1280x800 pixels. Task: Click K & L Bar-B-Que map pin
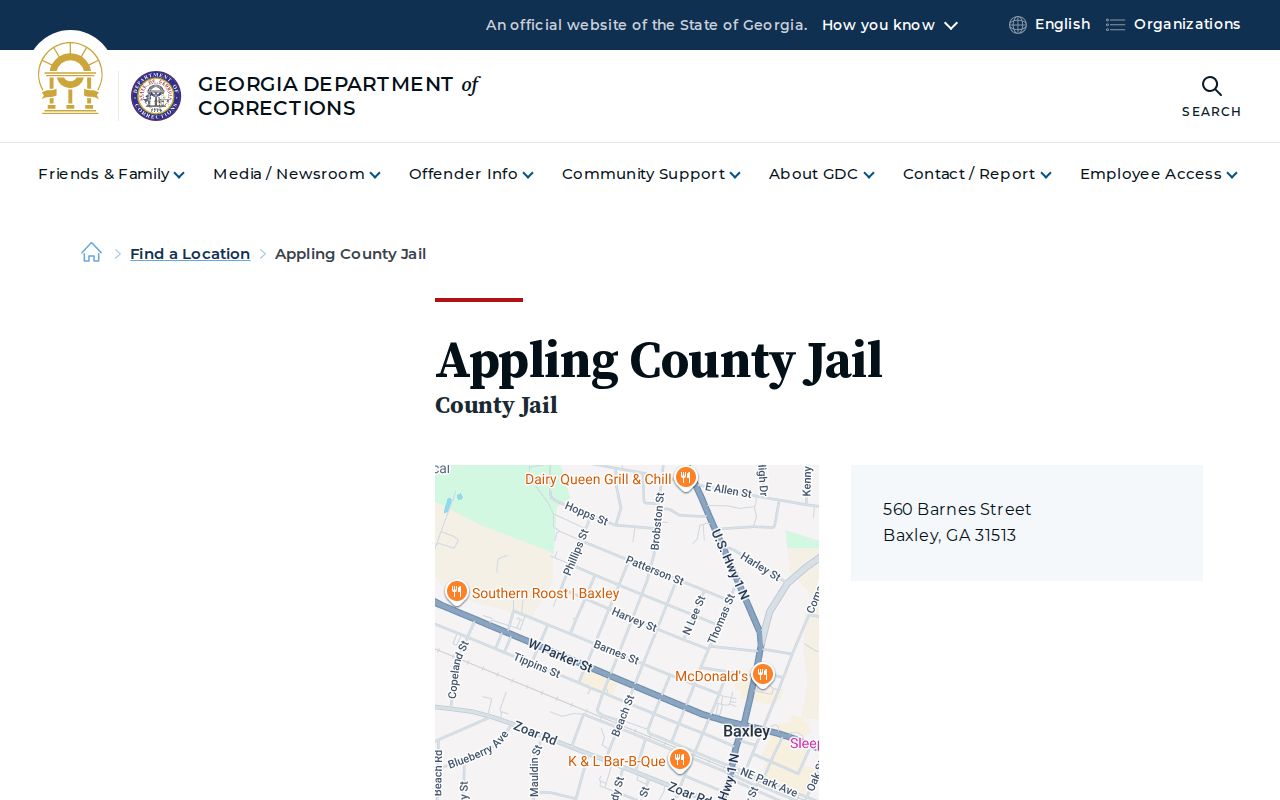click(x=679, y=760)
